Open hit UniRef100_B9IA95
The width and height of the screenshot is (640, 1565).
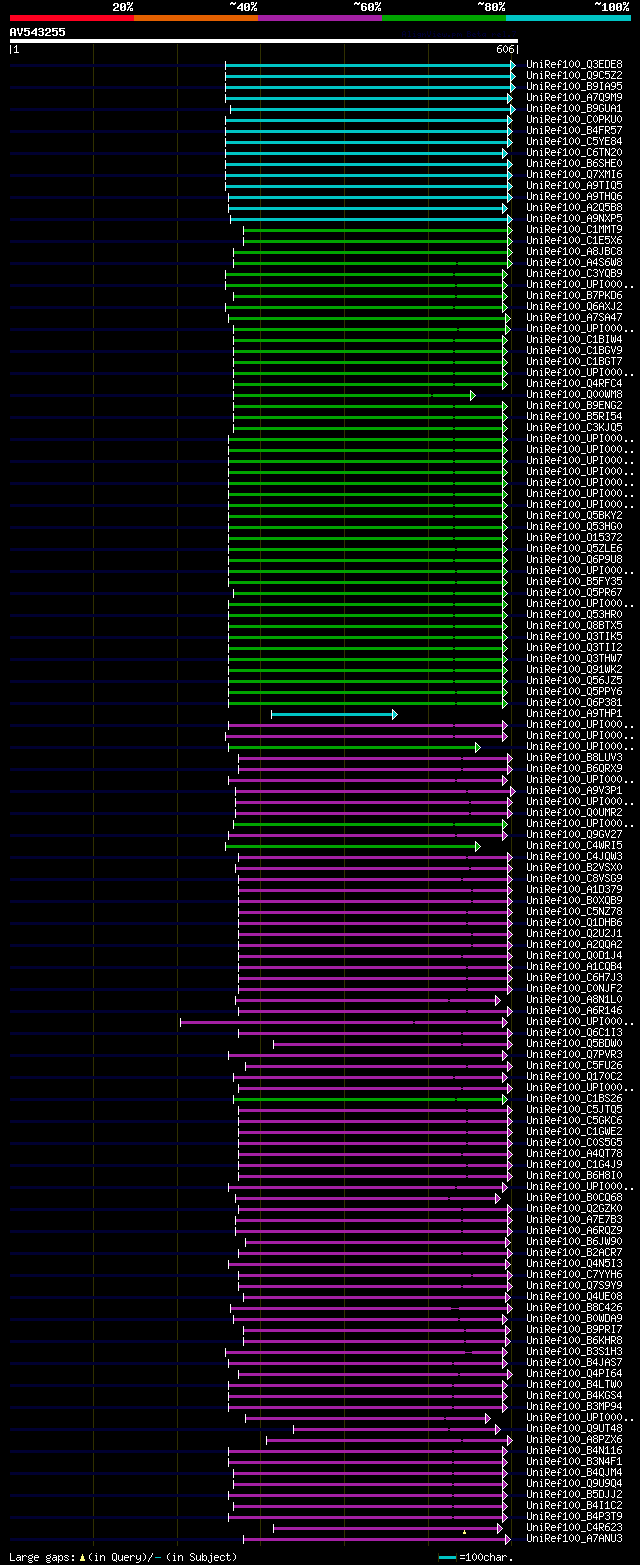click(x=574, y=86)
